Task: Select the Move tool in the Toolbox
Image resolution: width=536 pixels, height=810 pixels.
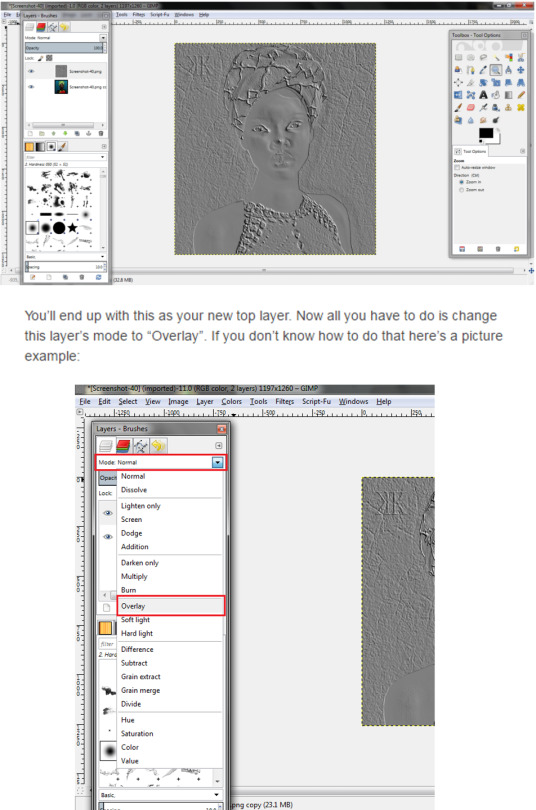Action: tap(521, 70)
